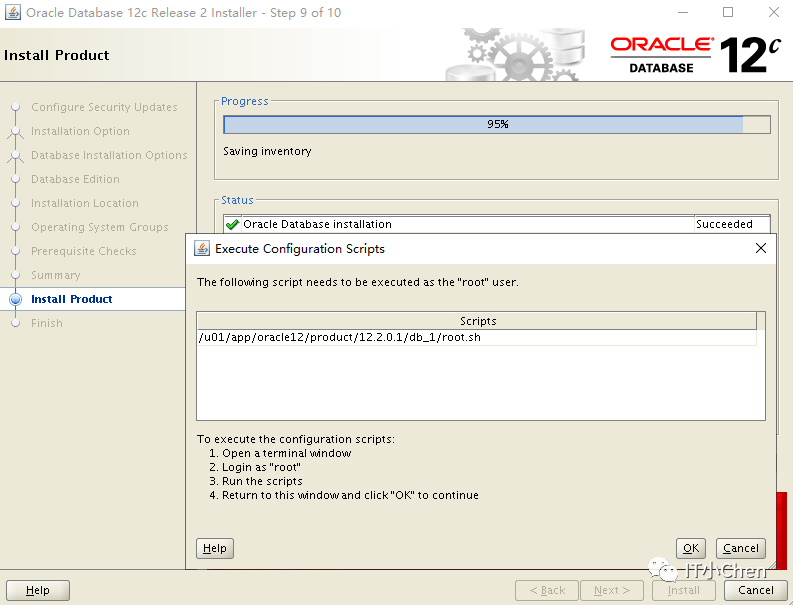
Task: Select Database Installation Options step
Action: [x=109, y=155]
